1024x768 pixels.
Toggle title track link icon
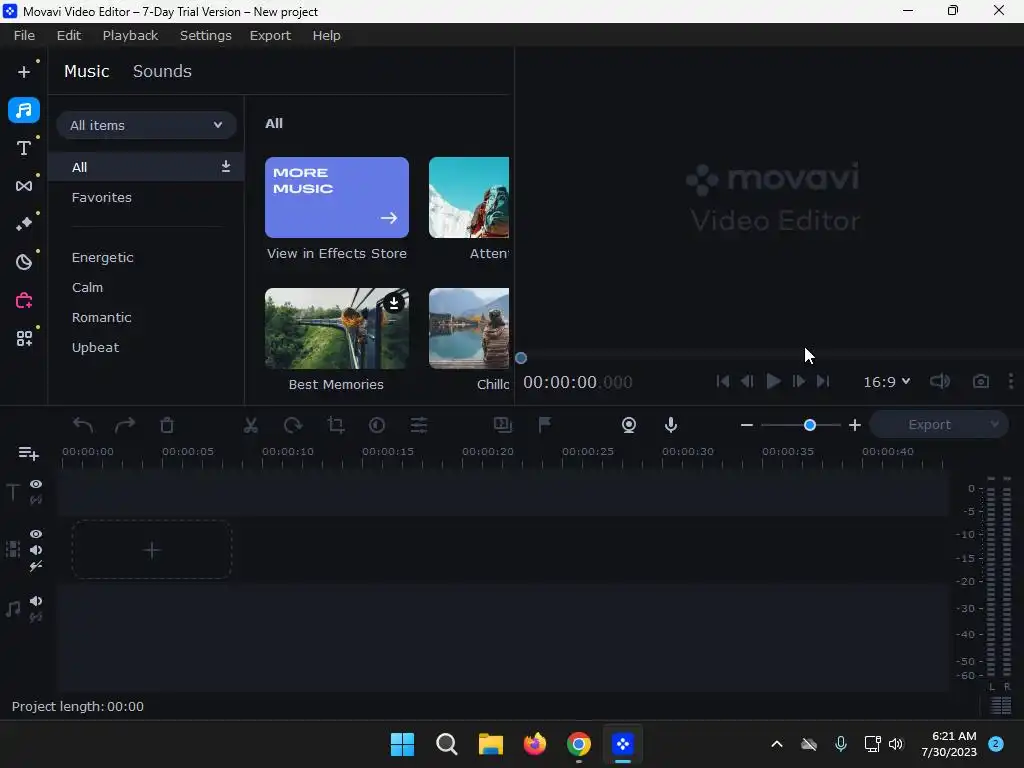[x=36, y=500]
